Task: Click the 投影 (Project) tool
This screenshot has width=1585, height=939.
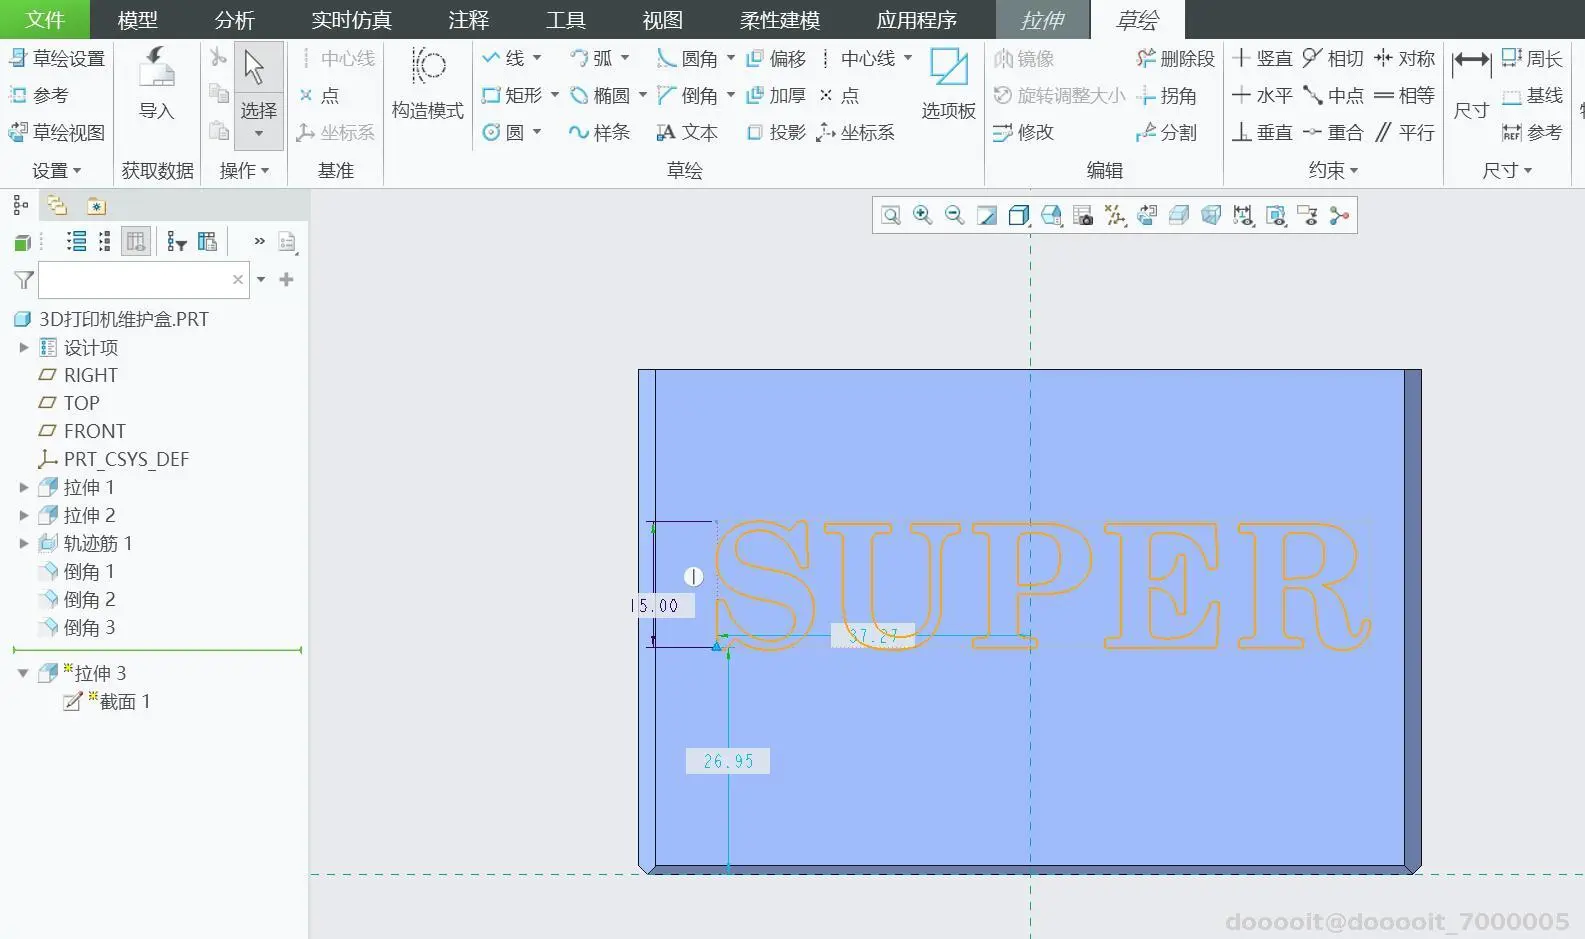Action: click(x=776, y=132)
